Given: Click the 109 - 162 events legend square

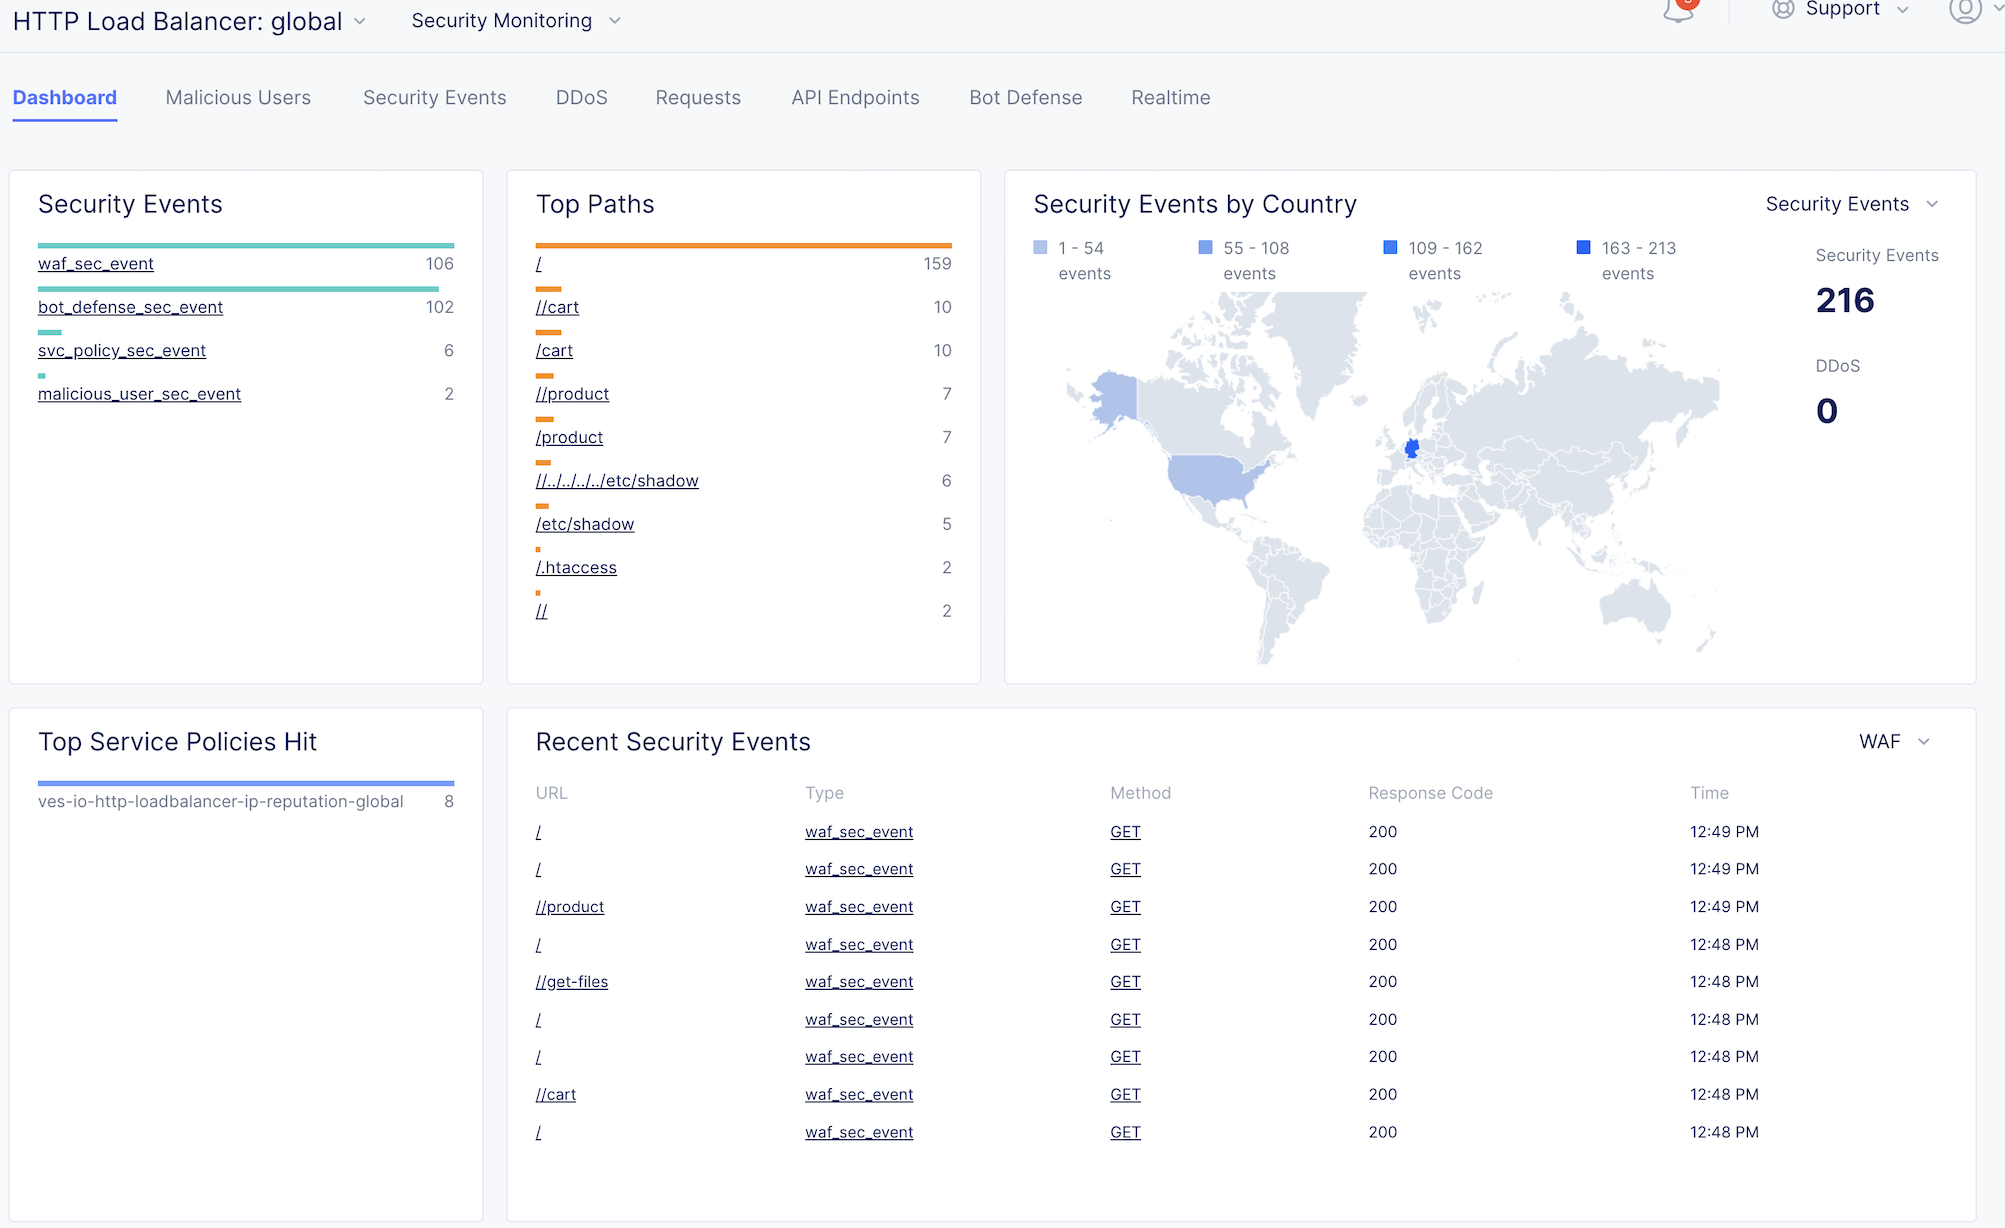Looking at the screenshot, I should pos(1390,248).
